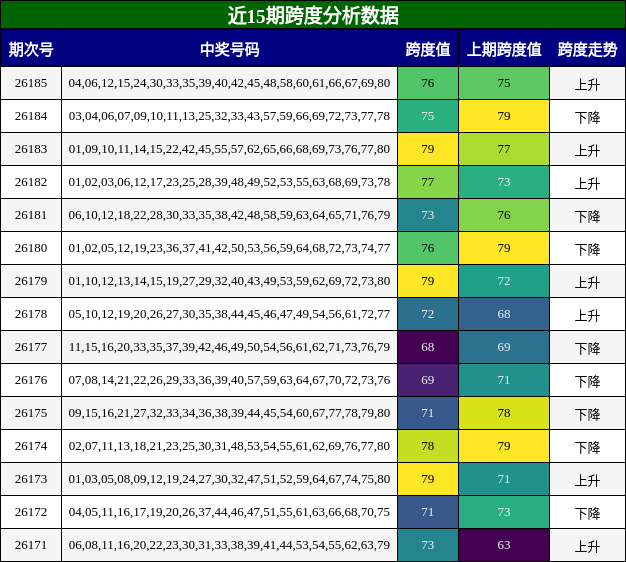Select period number 26181
Viewport: 626px width, 562px height.
click(31, 215)
